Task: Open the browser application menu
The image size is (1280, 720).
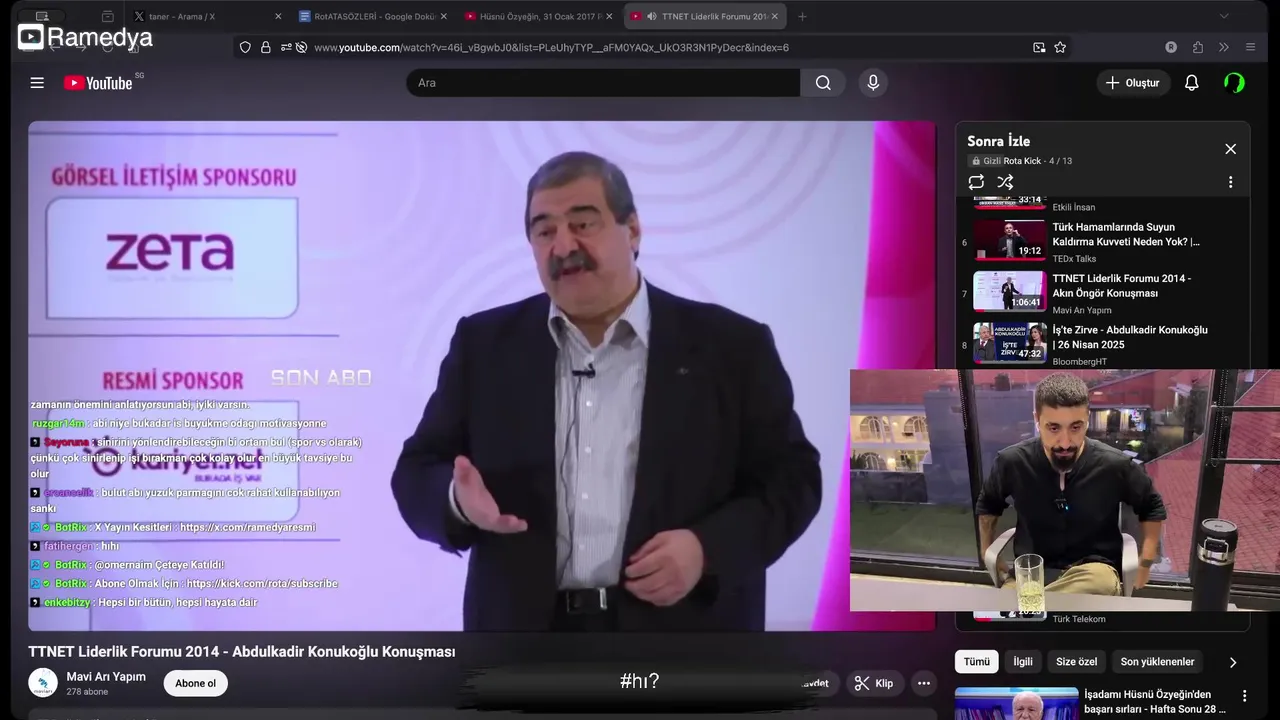Action: pos(1250,47)
